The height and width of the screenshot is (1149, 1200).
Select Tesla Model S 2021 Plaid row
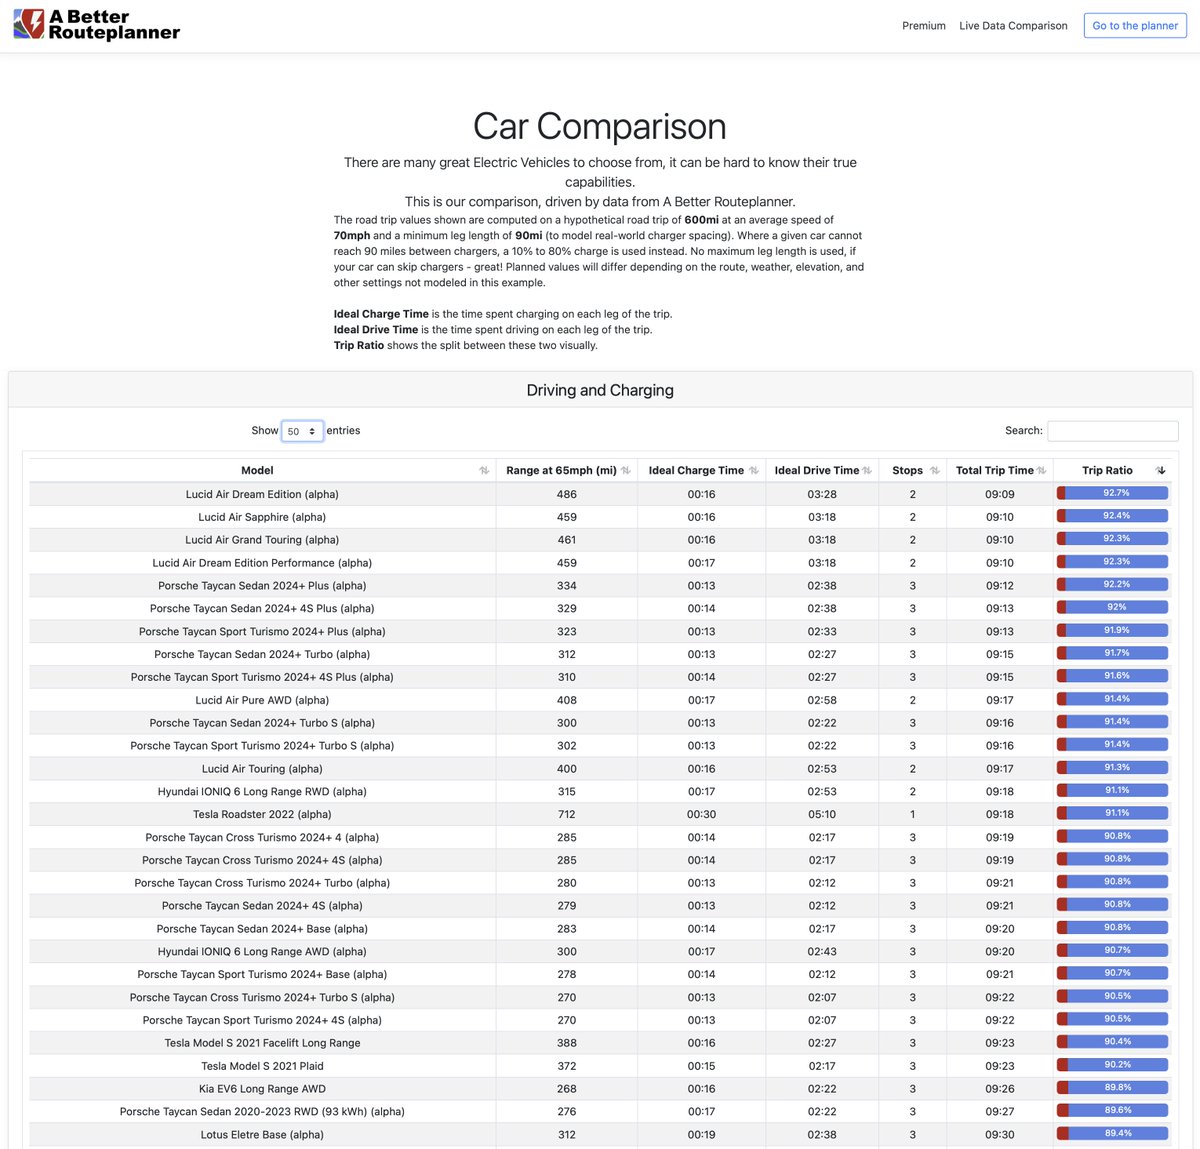pos(600,1066)
